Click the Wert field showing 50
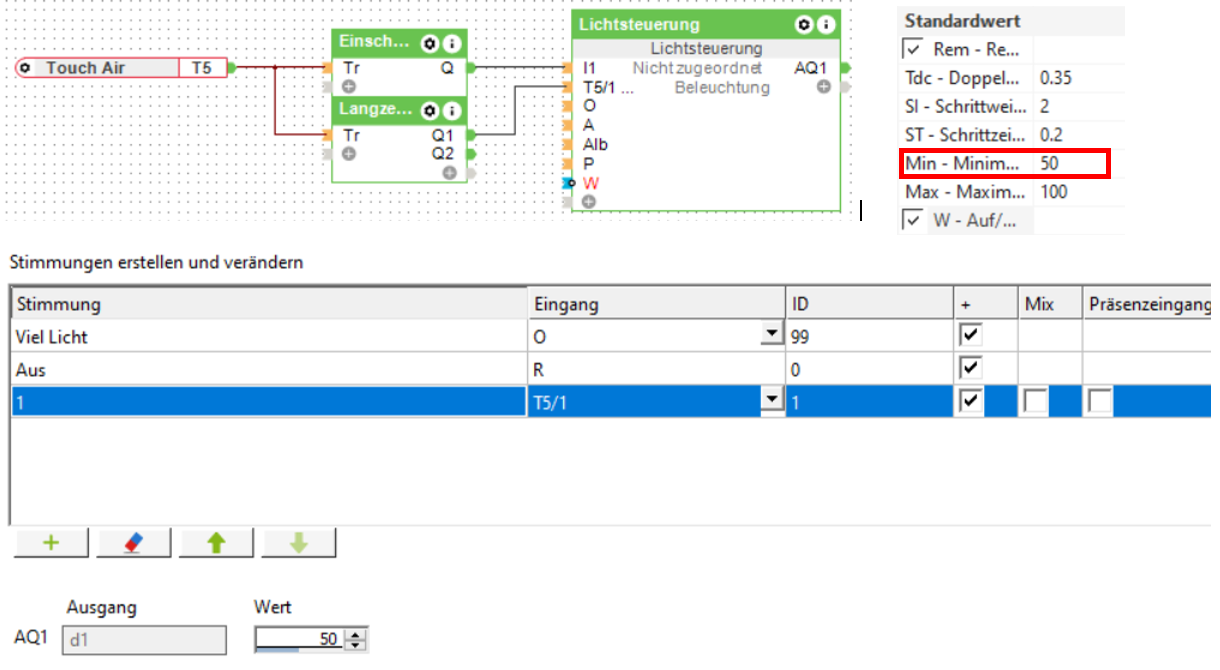This screenshot has height=670, width=1220. pyautogui.click(x=298, y=639)
